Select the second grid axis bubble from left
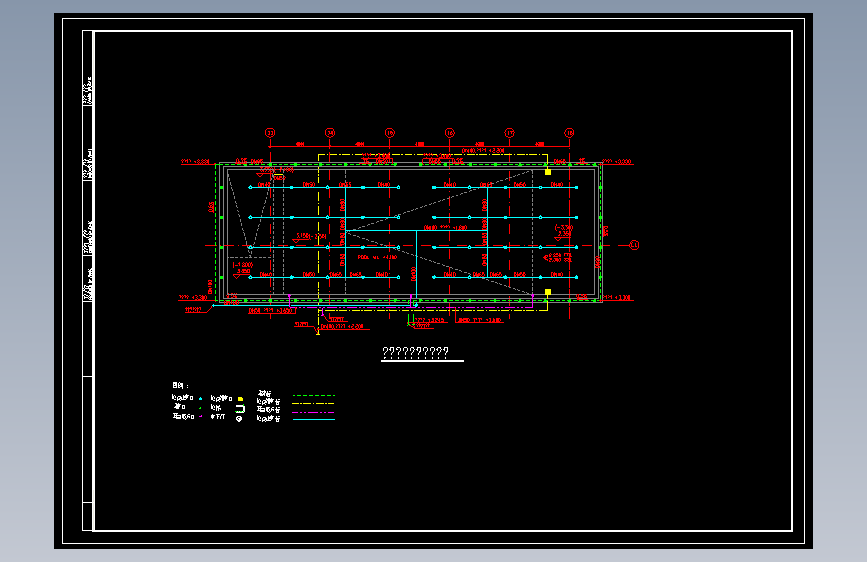 pyautogui.click(x=330, y=133)
